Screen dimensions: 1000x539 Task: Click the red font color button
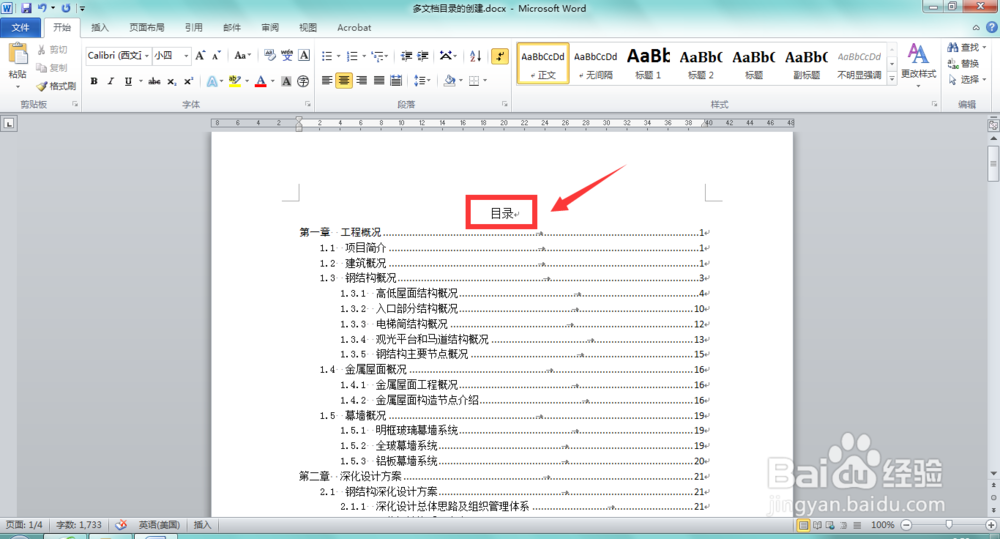pos(260,81)
